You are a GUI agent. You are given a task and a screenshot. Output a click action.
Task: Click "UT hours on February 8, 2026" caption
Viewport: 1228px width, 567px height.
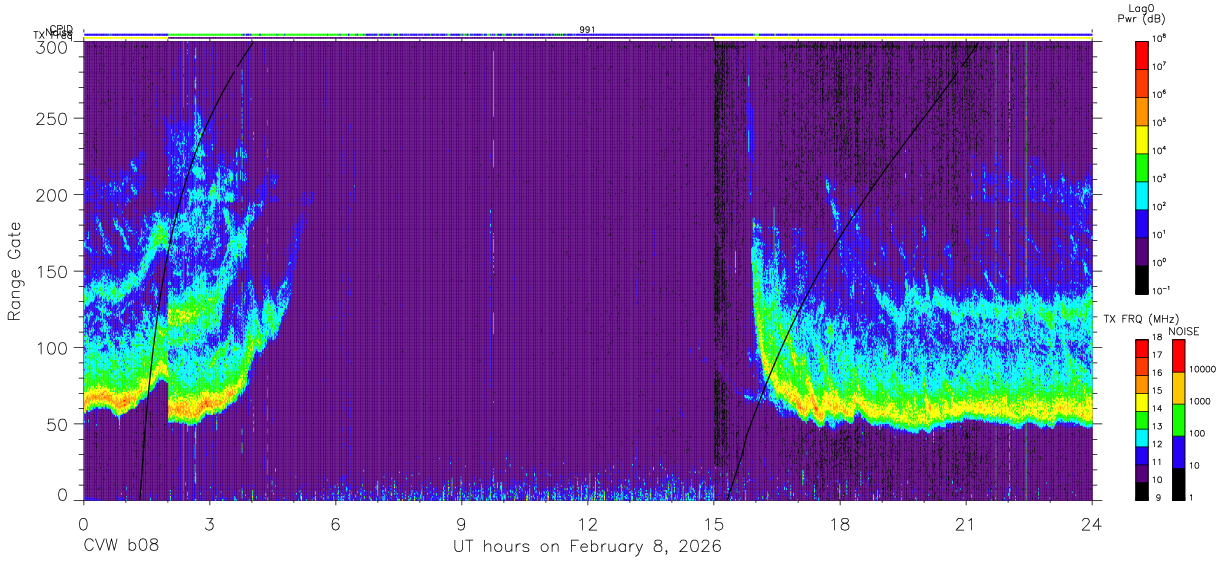click(588, 547)
